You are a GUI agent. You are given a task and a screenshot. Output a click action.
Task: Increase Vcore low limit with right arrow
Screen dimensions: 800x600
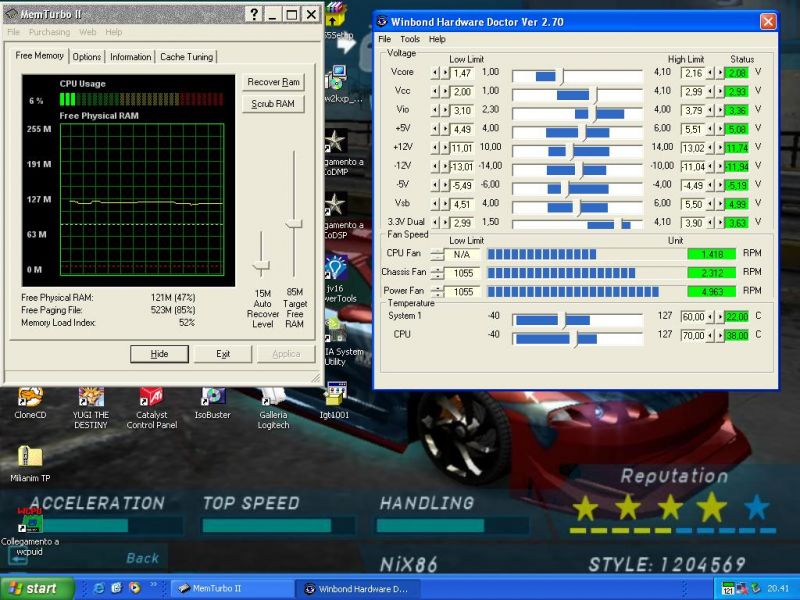(x=445, y=73)
